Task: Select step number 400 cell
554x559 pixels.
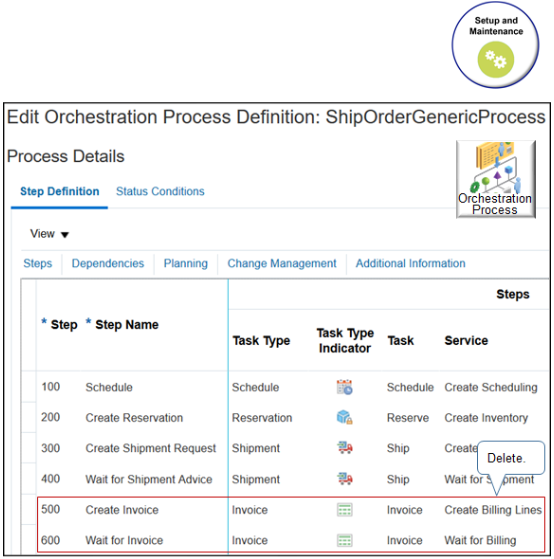Action: [x=51, y=479]
